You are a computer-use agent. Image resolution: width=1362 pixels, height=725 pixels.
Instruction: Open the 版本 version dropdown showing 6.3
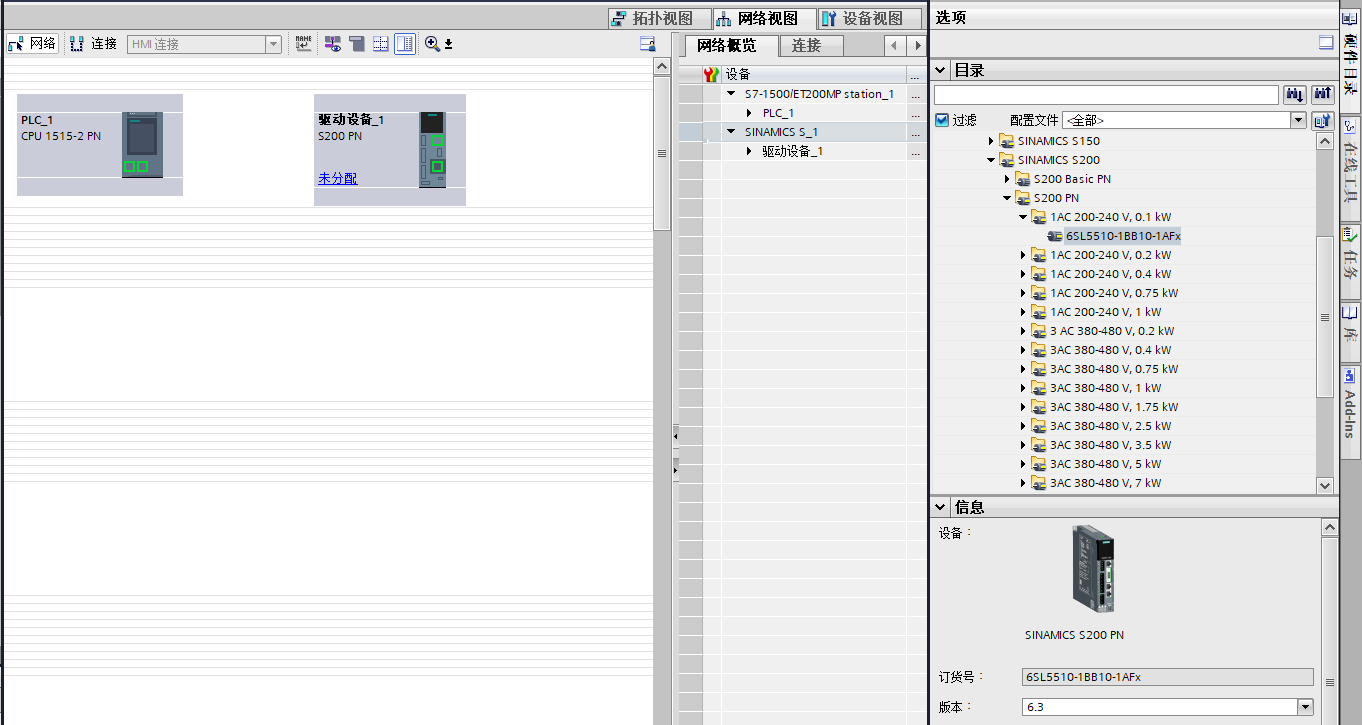[1304, 707]
